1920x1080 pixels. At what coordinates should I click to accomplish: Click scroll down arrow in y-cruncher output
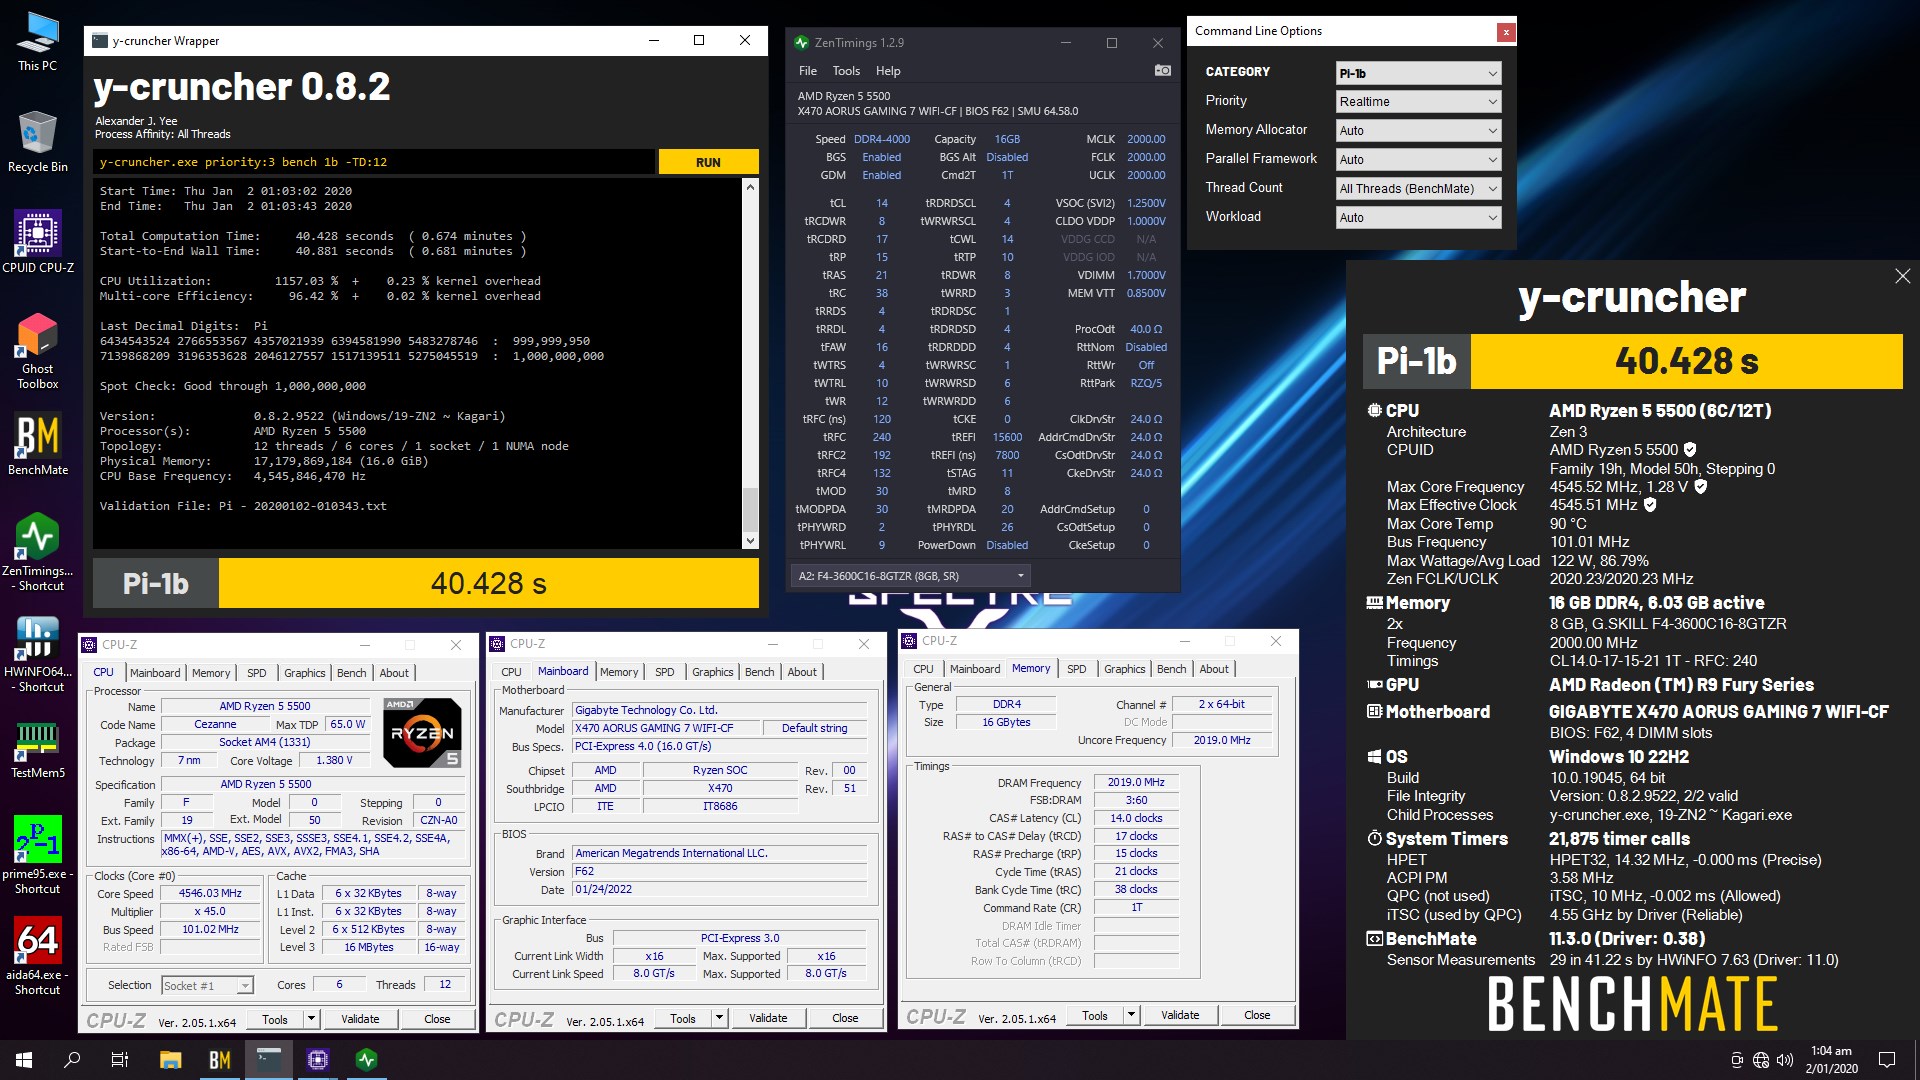(750, 541)
